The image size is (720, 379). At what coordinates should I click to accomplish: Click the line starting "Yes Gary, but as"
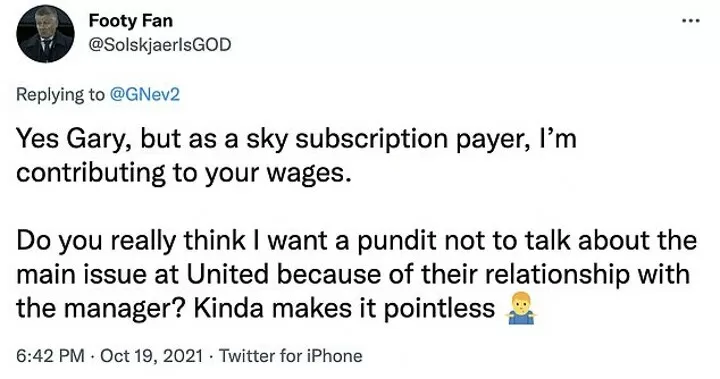pyautogui.click(x=296, y=140)
